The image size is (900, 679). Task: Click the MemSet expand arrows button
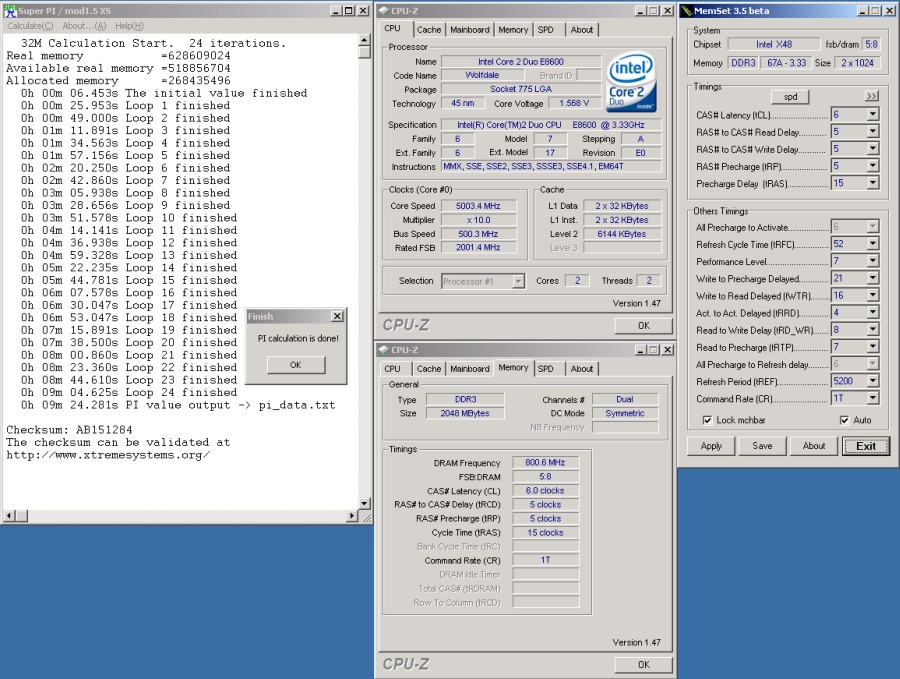[871, 96]
